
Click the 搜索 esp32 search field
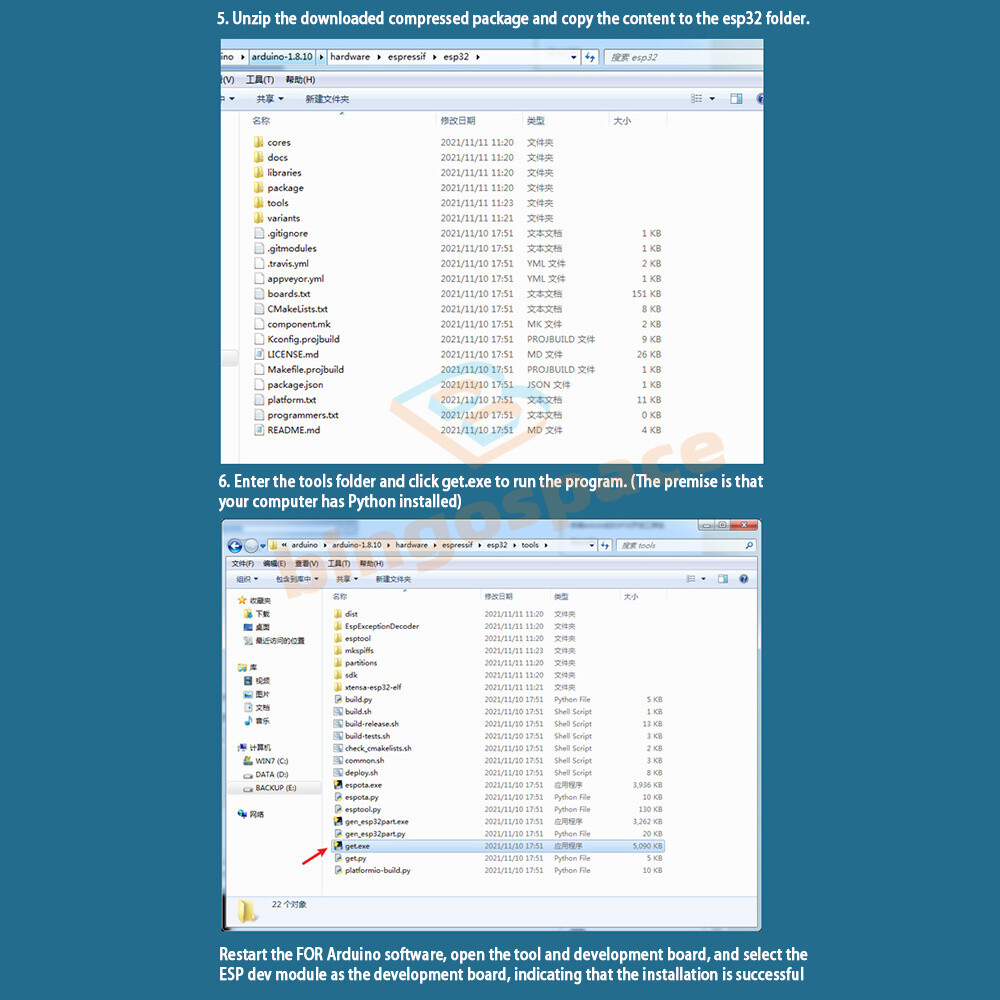[683, 57]
